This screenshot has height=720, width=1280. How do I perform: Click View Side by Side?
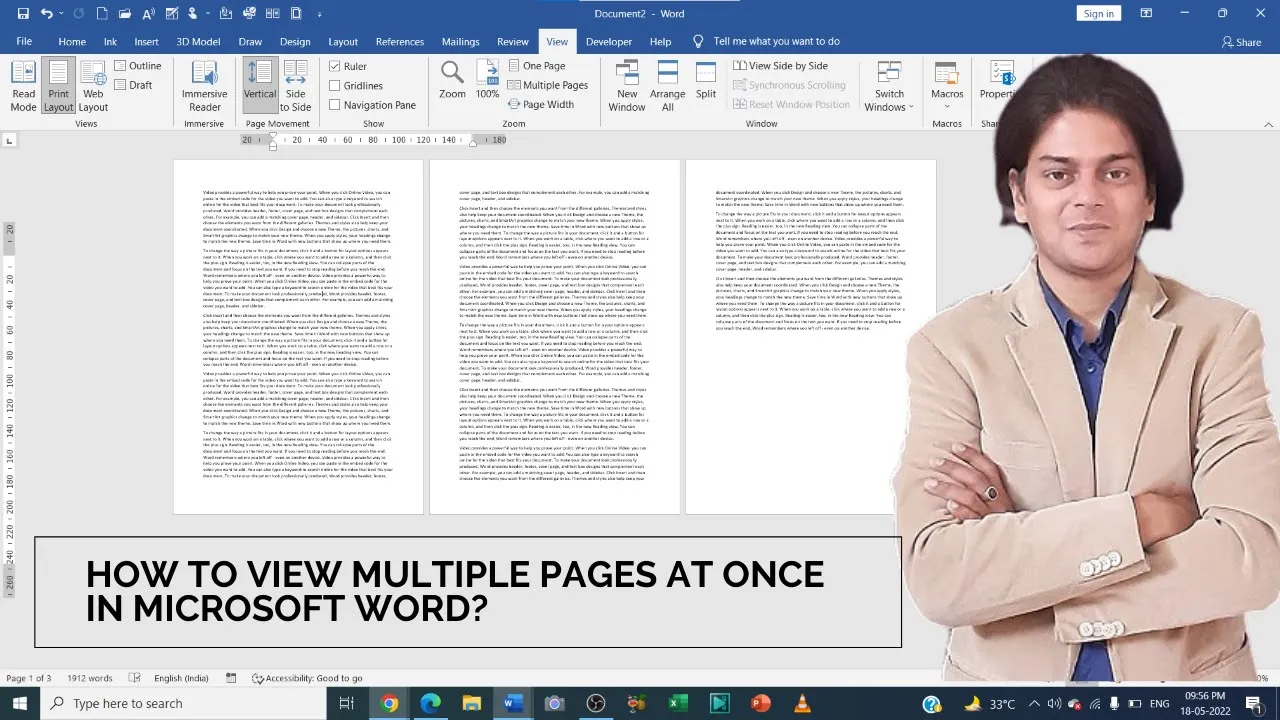click(781, 66)
